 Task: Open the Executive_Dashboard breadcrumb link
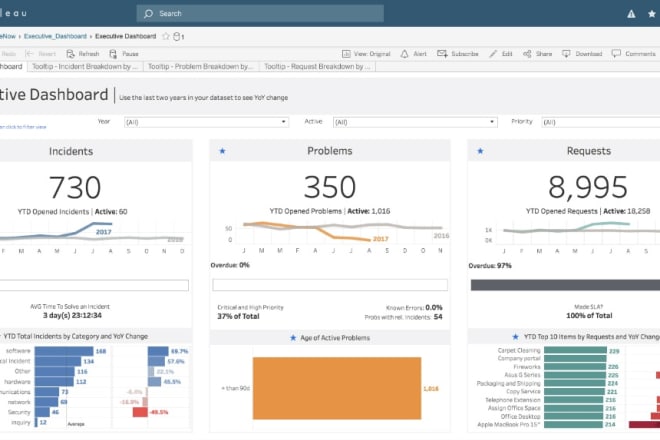pos(55,36)
